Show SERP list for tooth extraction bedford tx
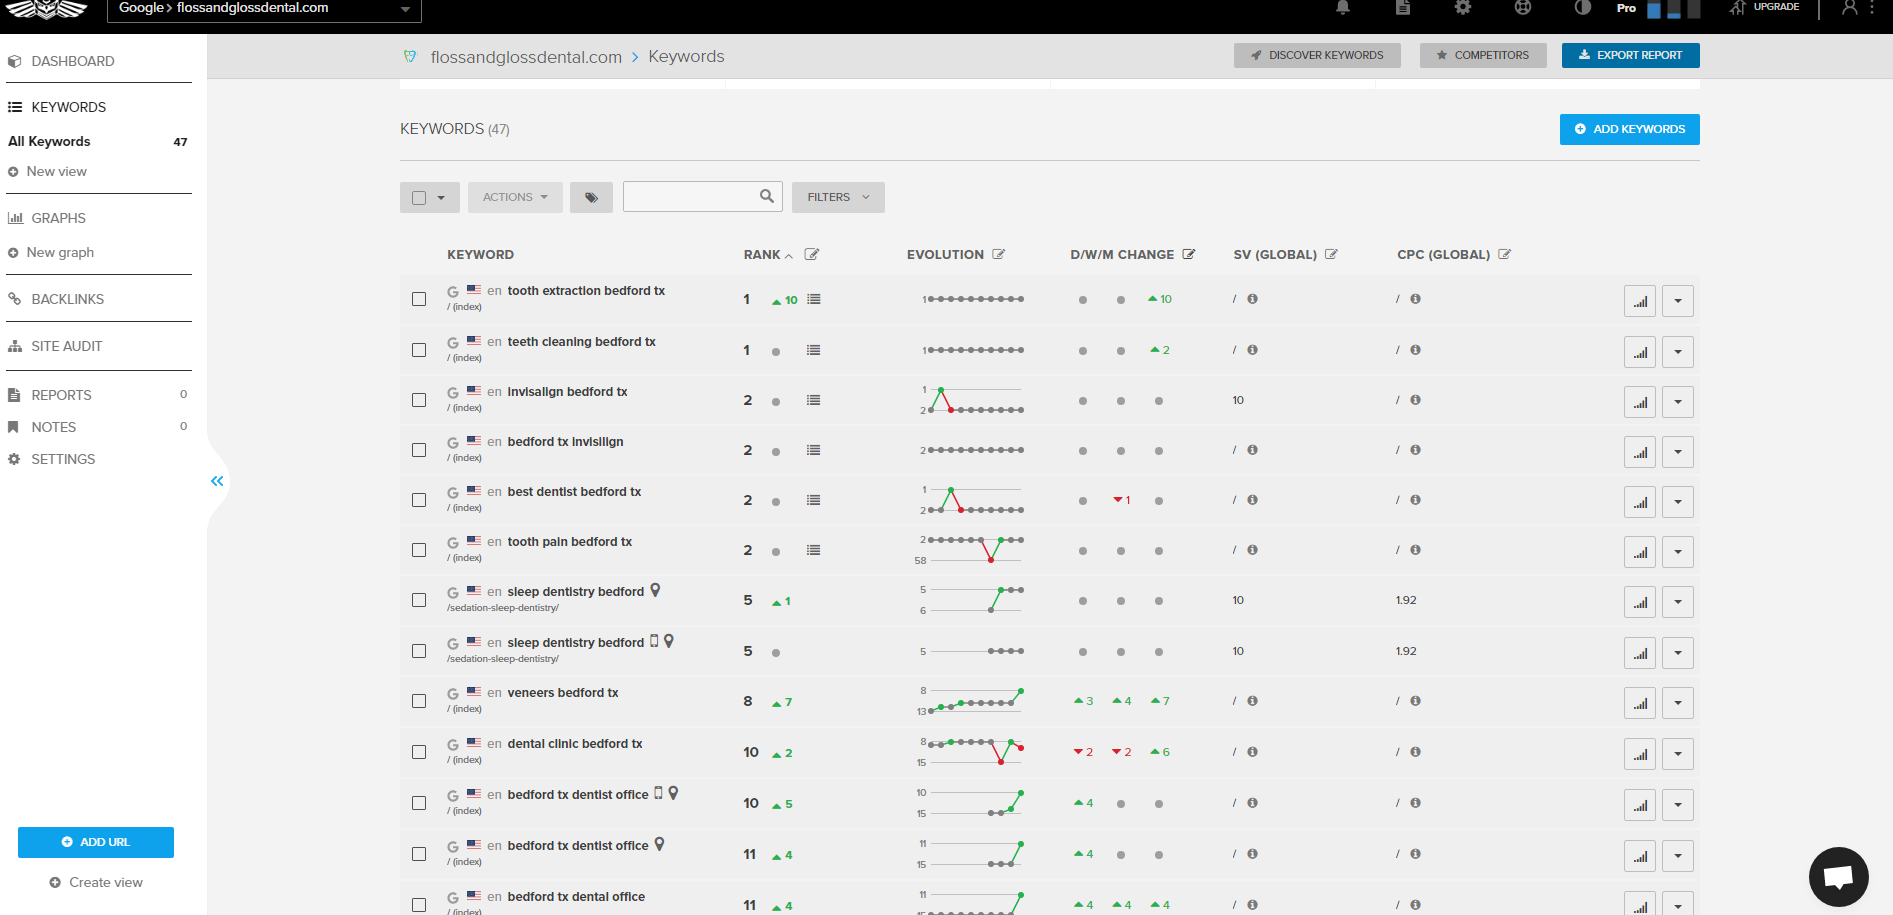The image size is (1893, 915). point(814,299)
